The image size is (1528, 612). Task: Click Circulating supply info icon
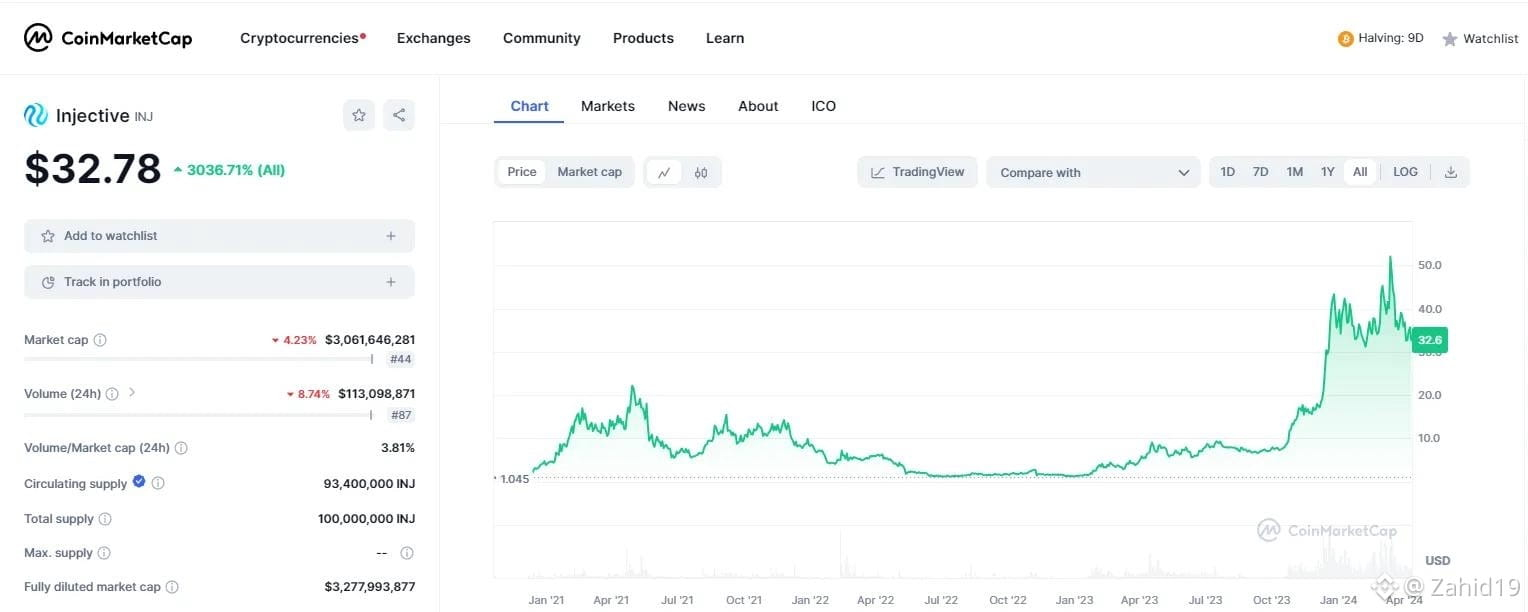coord(158,483)
